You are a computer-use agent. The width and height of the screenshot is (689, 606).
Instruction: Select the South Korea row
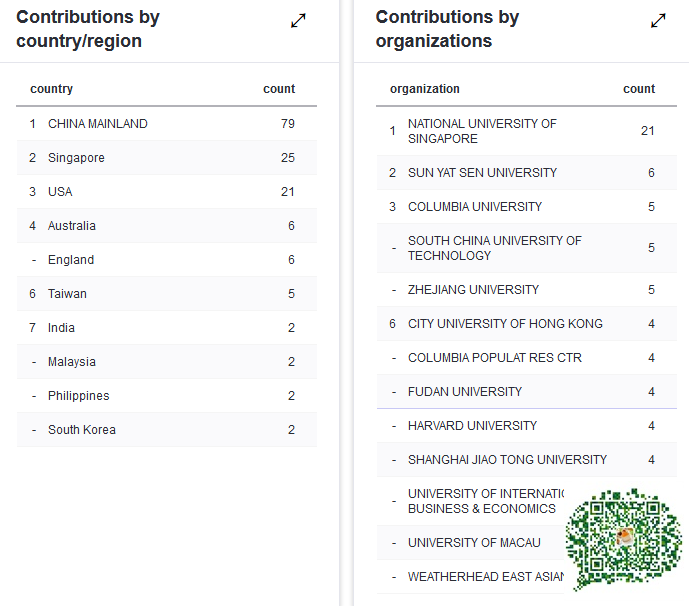167,430
